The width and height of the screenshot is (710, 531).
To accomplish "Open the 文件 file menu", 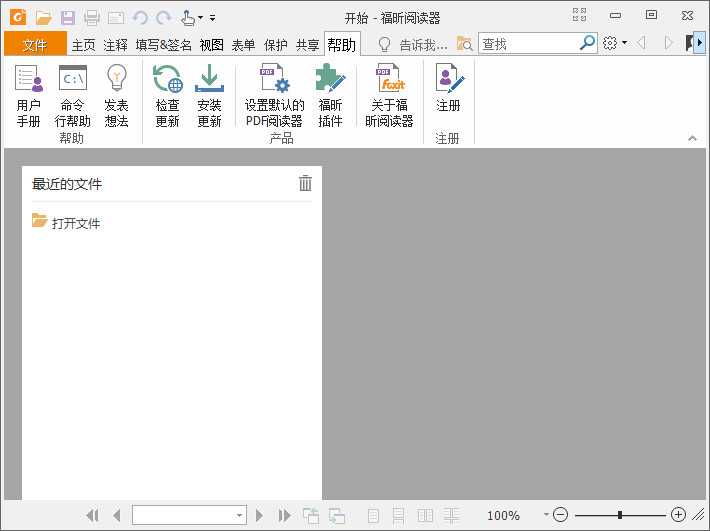I will coord(35,44).
